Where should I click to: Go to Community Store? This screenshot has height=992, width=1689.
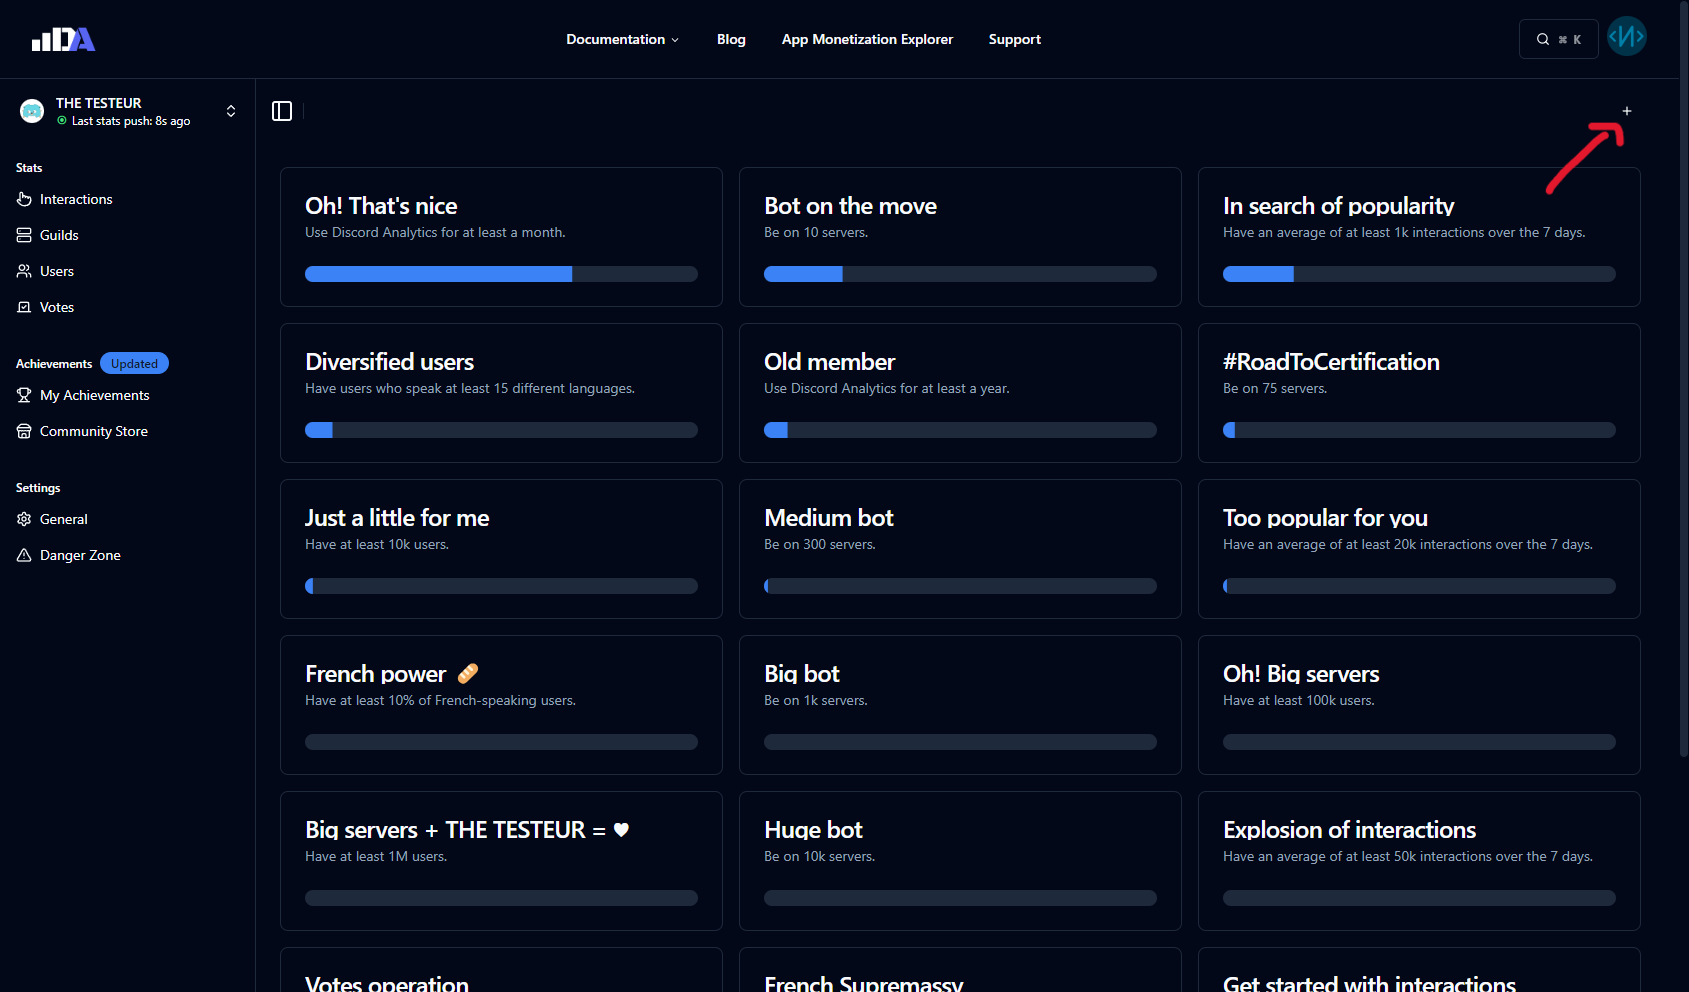[x=93, y=431]
